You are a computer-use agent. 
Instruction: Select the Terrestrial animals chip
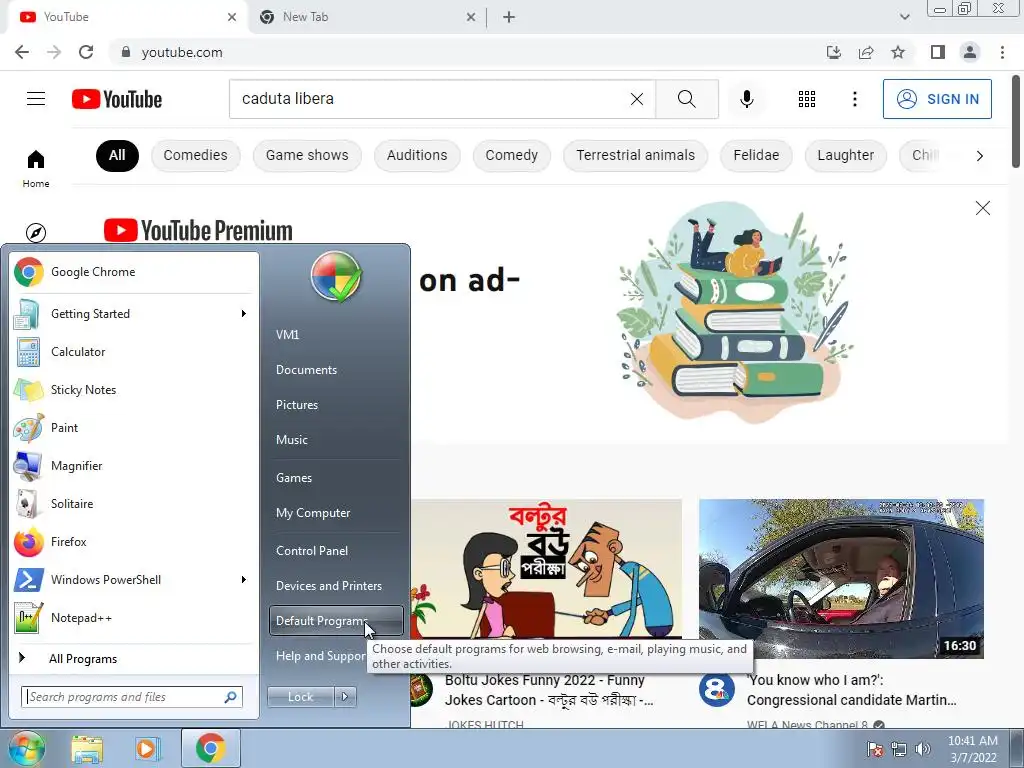[x=635, y=155]
